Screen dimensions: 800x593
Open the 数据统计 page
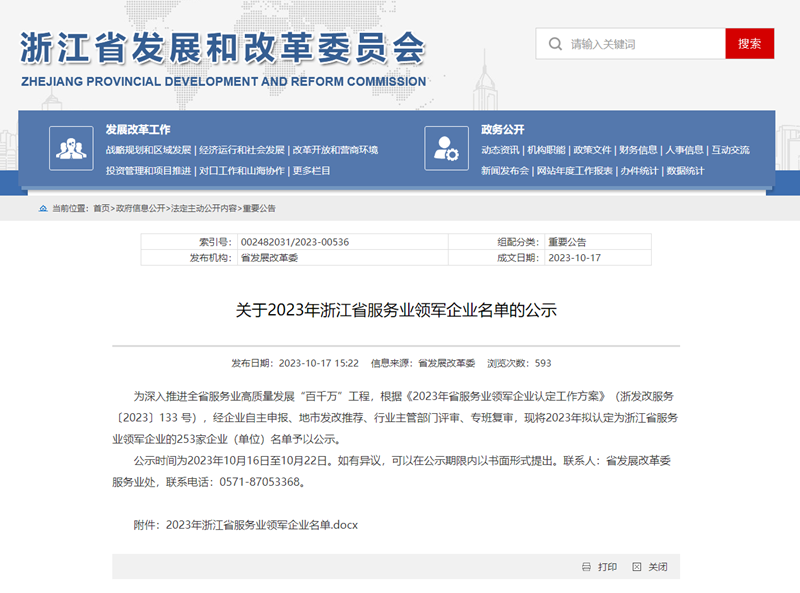coord(685,171)
